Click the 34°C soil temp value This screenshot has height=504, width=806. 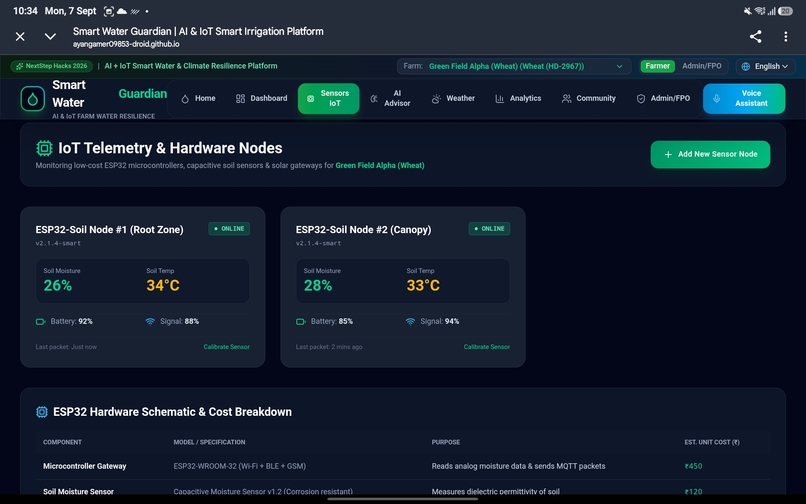163,285
